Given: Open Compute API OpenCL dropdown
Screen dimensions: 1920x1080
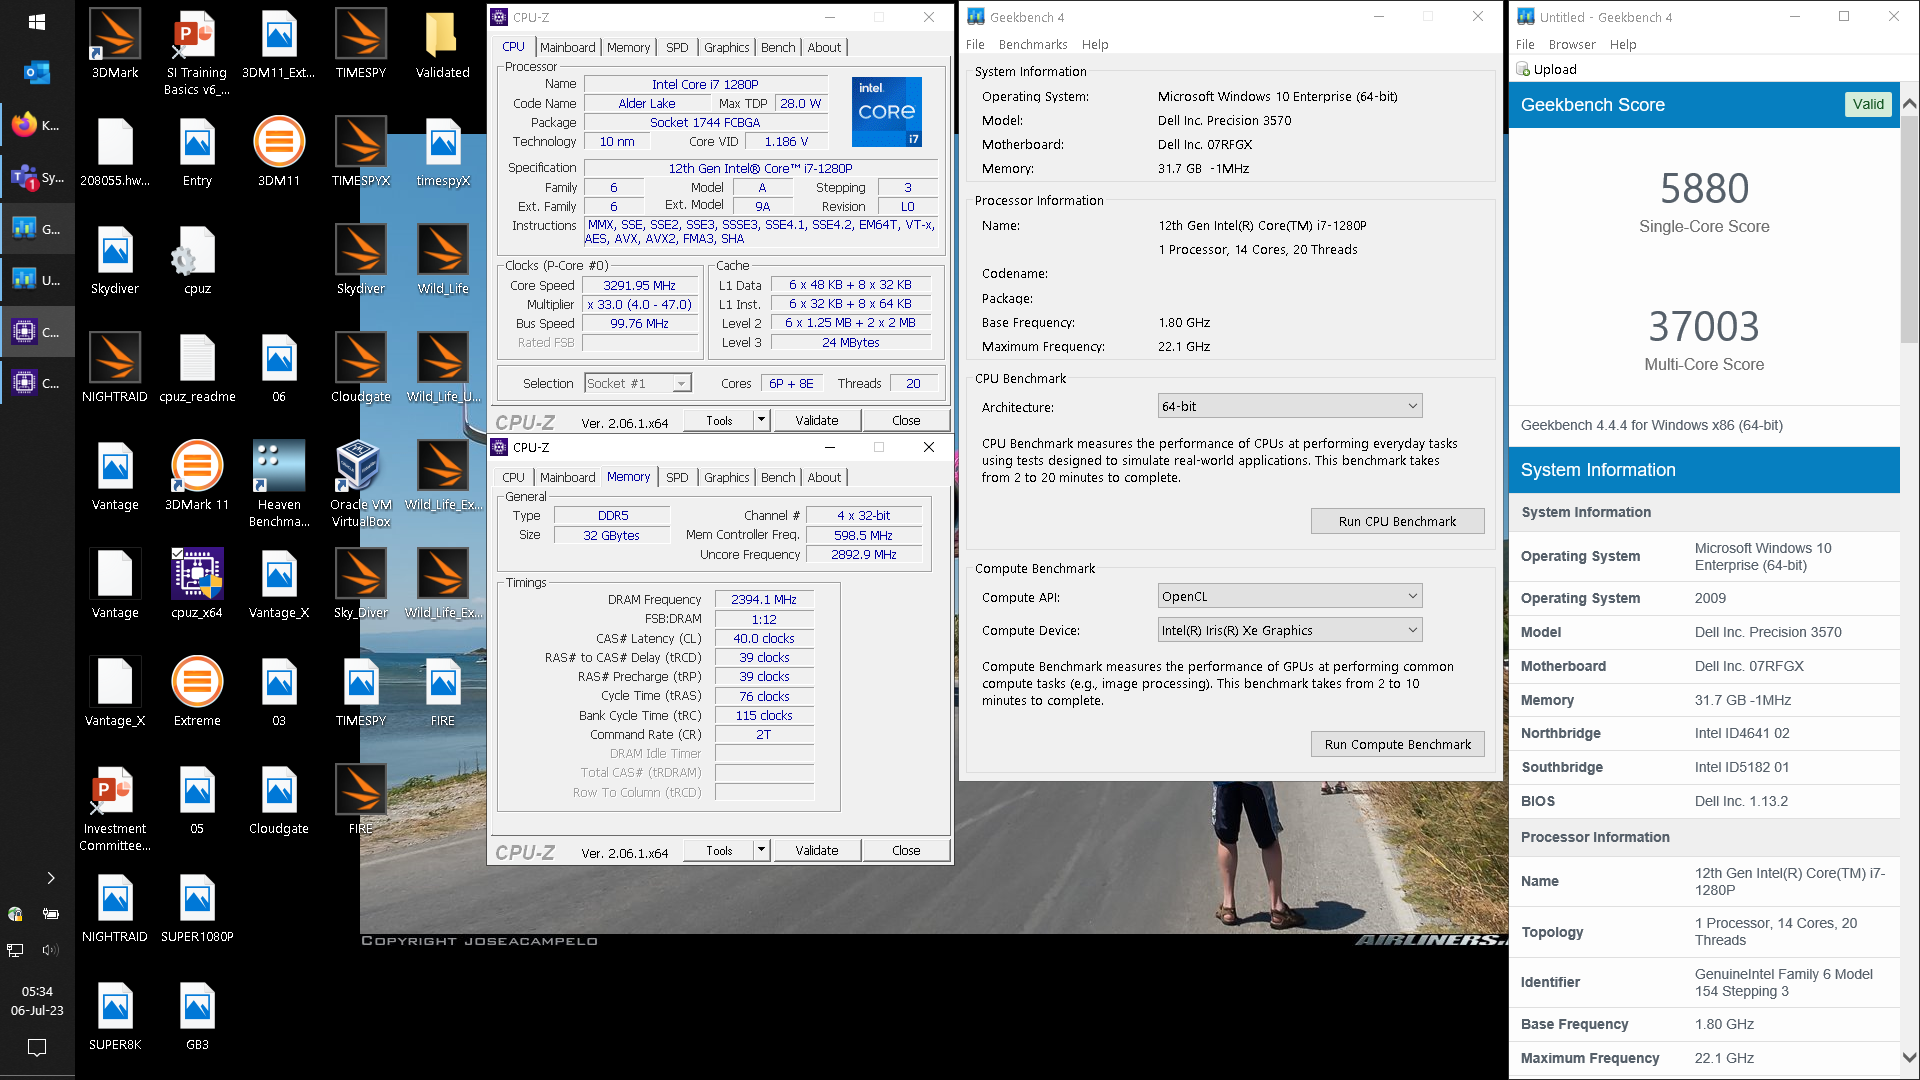Looking at the screenshot, I should coord(1290,596).
